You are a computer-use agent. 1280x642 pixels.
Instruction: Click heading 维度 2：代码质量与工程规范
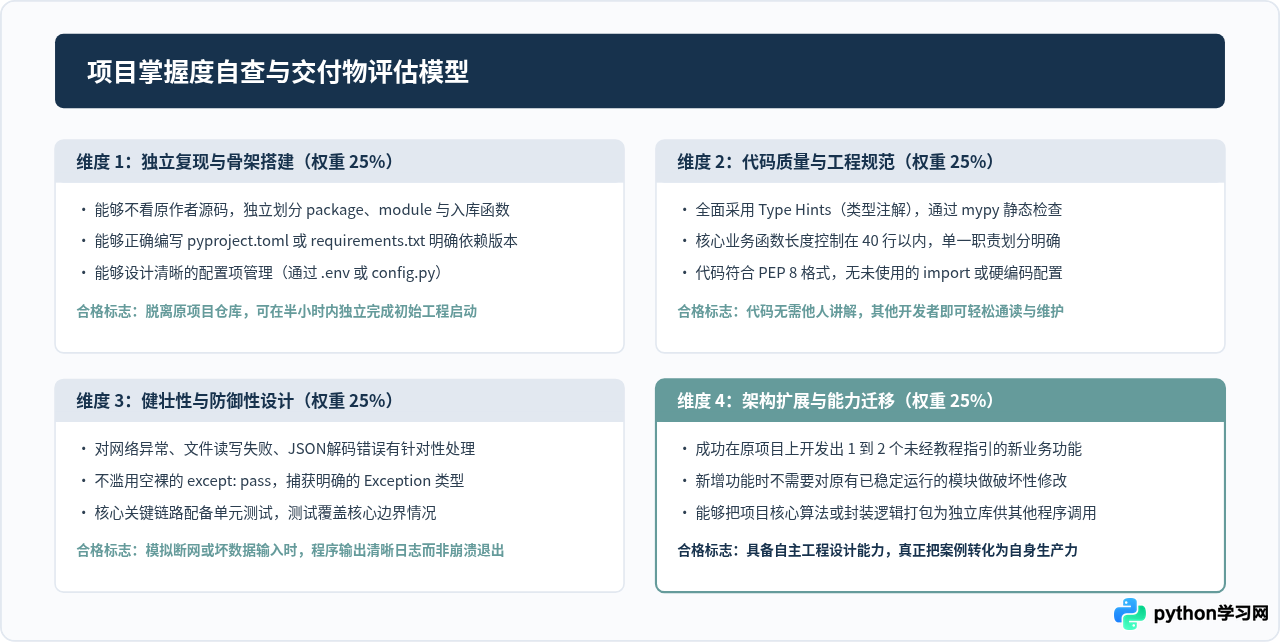pyautogui.click(x=835, y=162)
